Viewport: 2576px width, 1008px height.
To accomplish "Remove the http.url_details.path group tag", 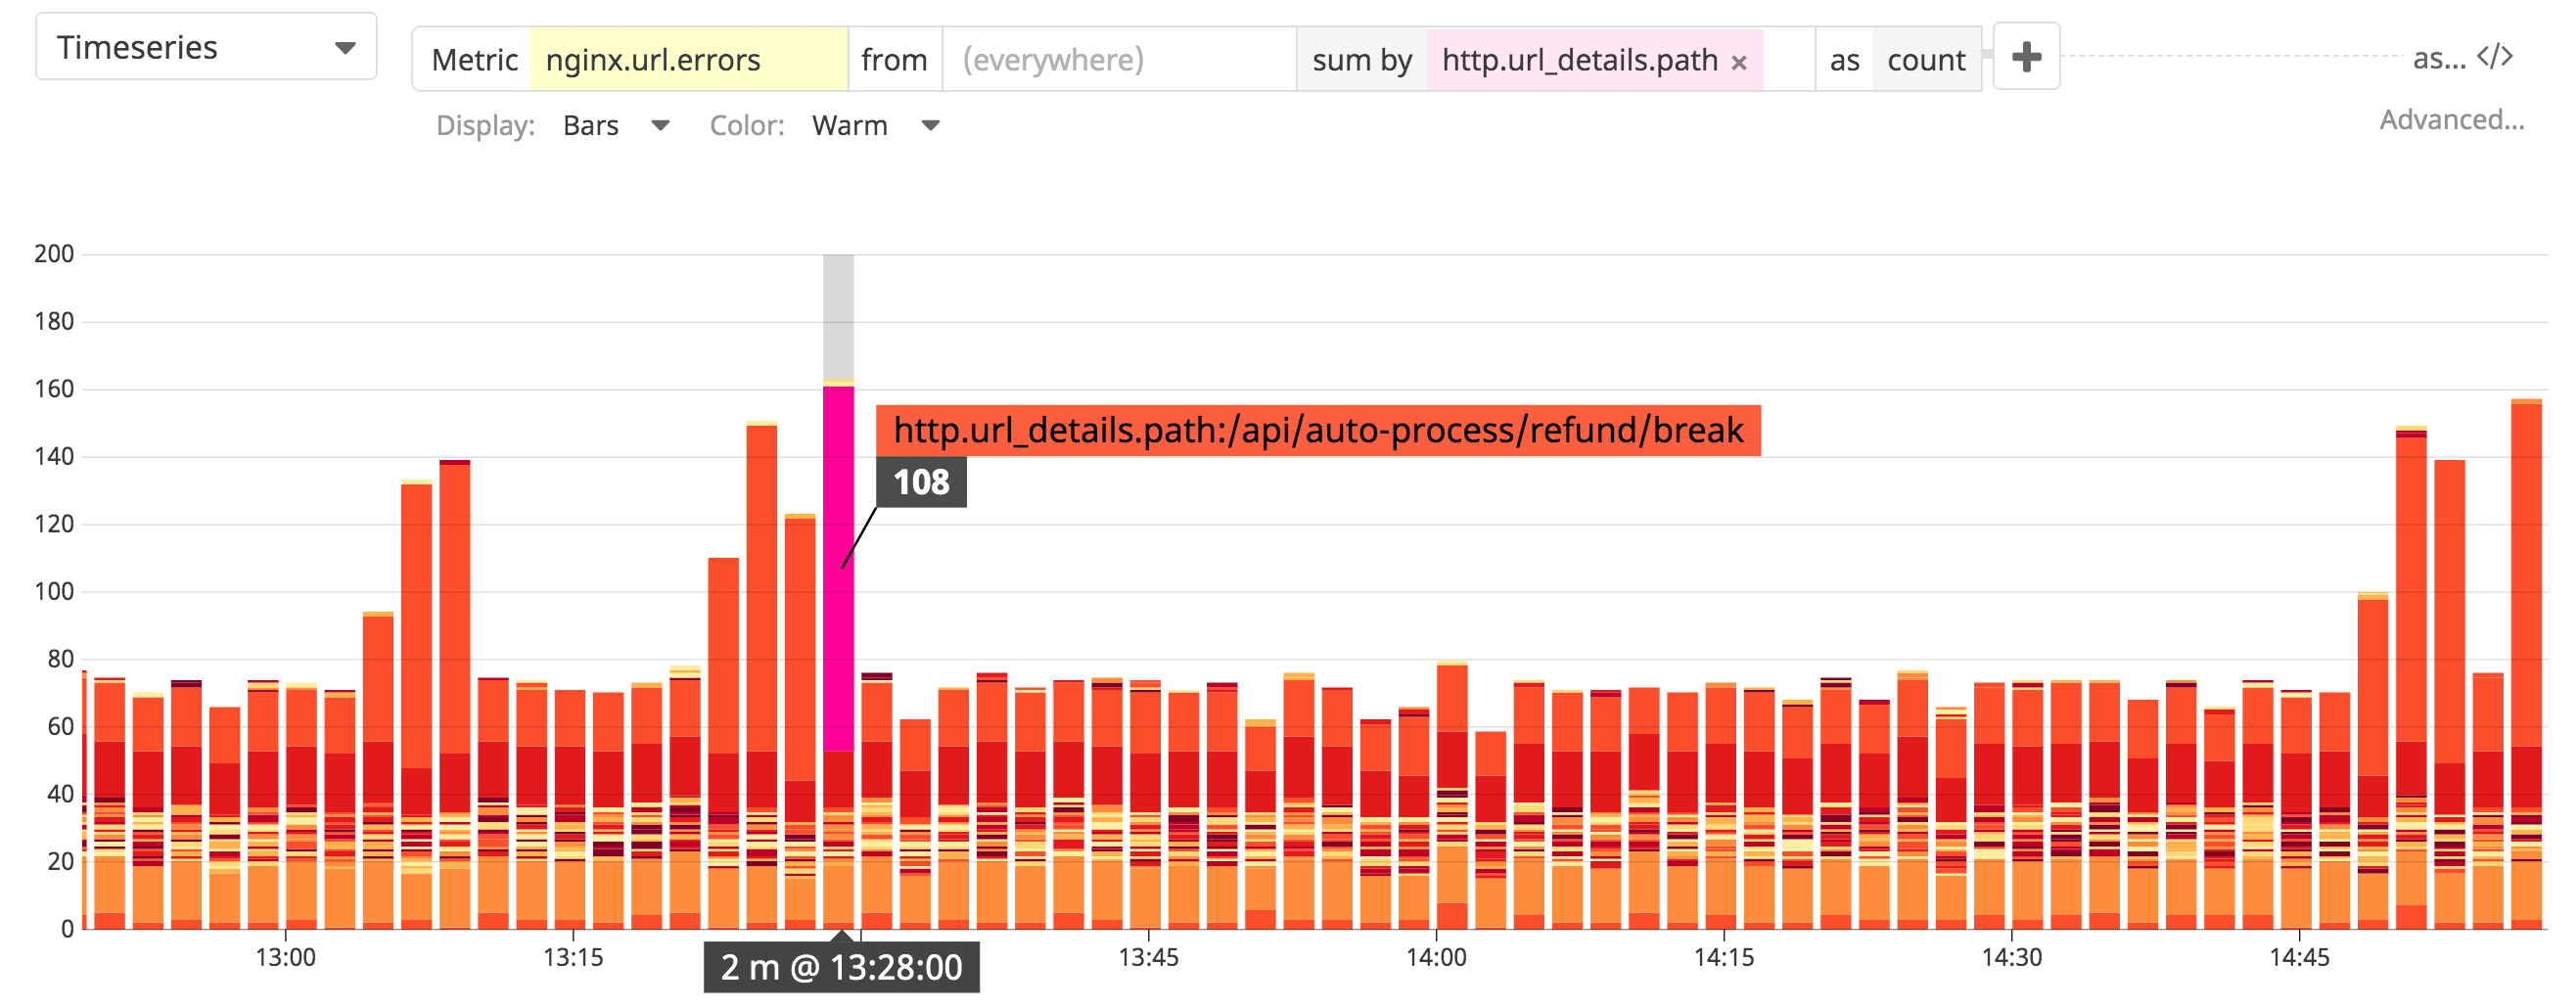I will coord(1739,63).
